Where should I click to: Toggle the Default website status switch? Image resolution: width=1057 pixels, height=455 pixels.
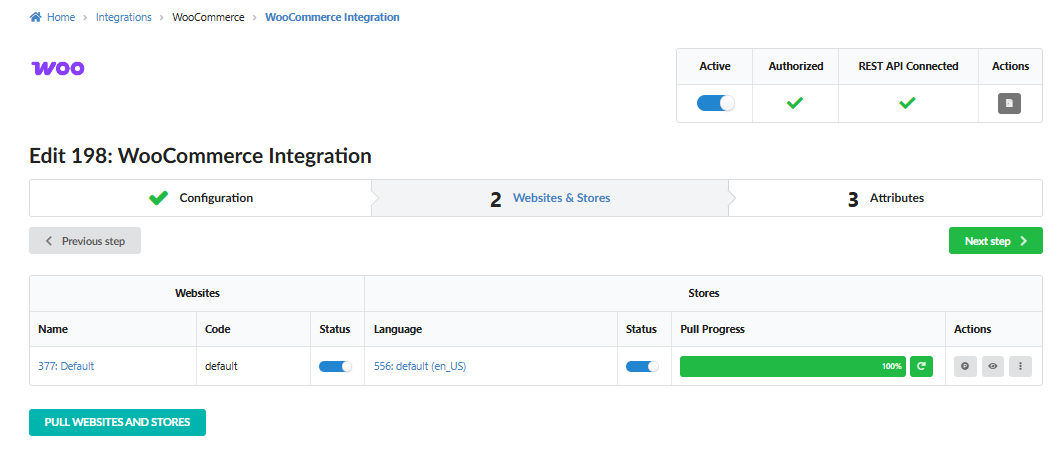pyautogui.click(x=335, y=366)
